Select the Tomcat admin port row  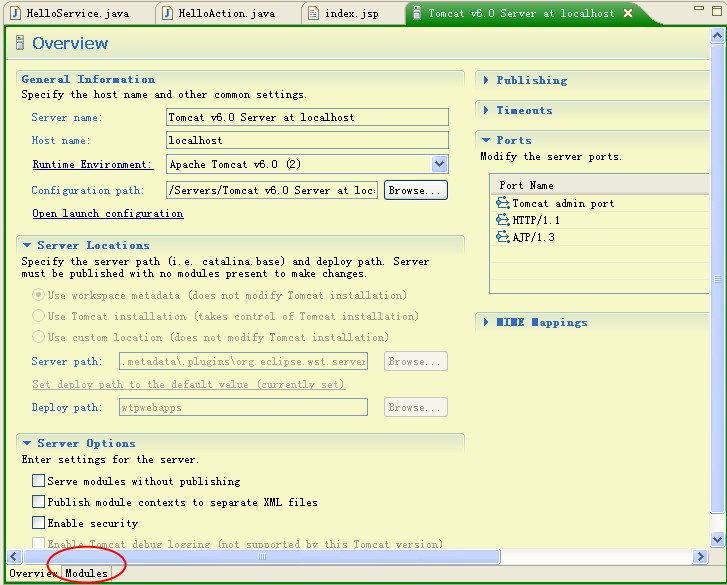pyautogui.click(x=600, y=203)
